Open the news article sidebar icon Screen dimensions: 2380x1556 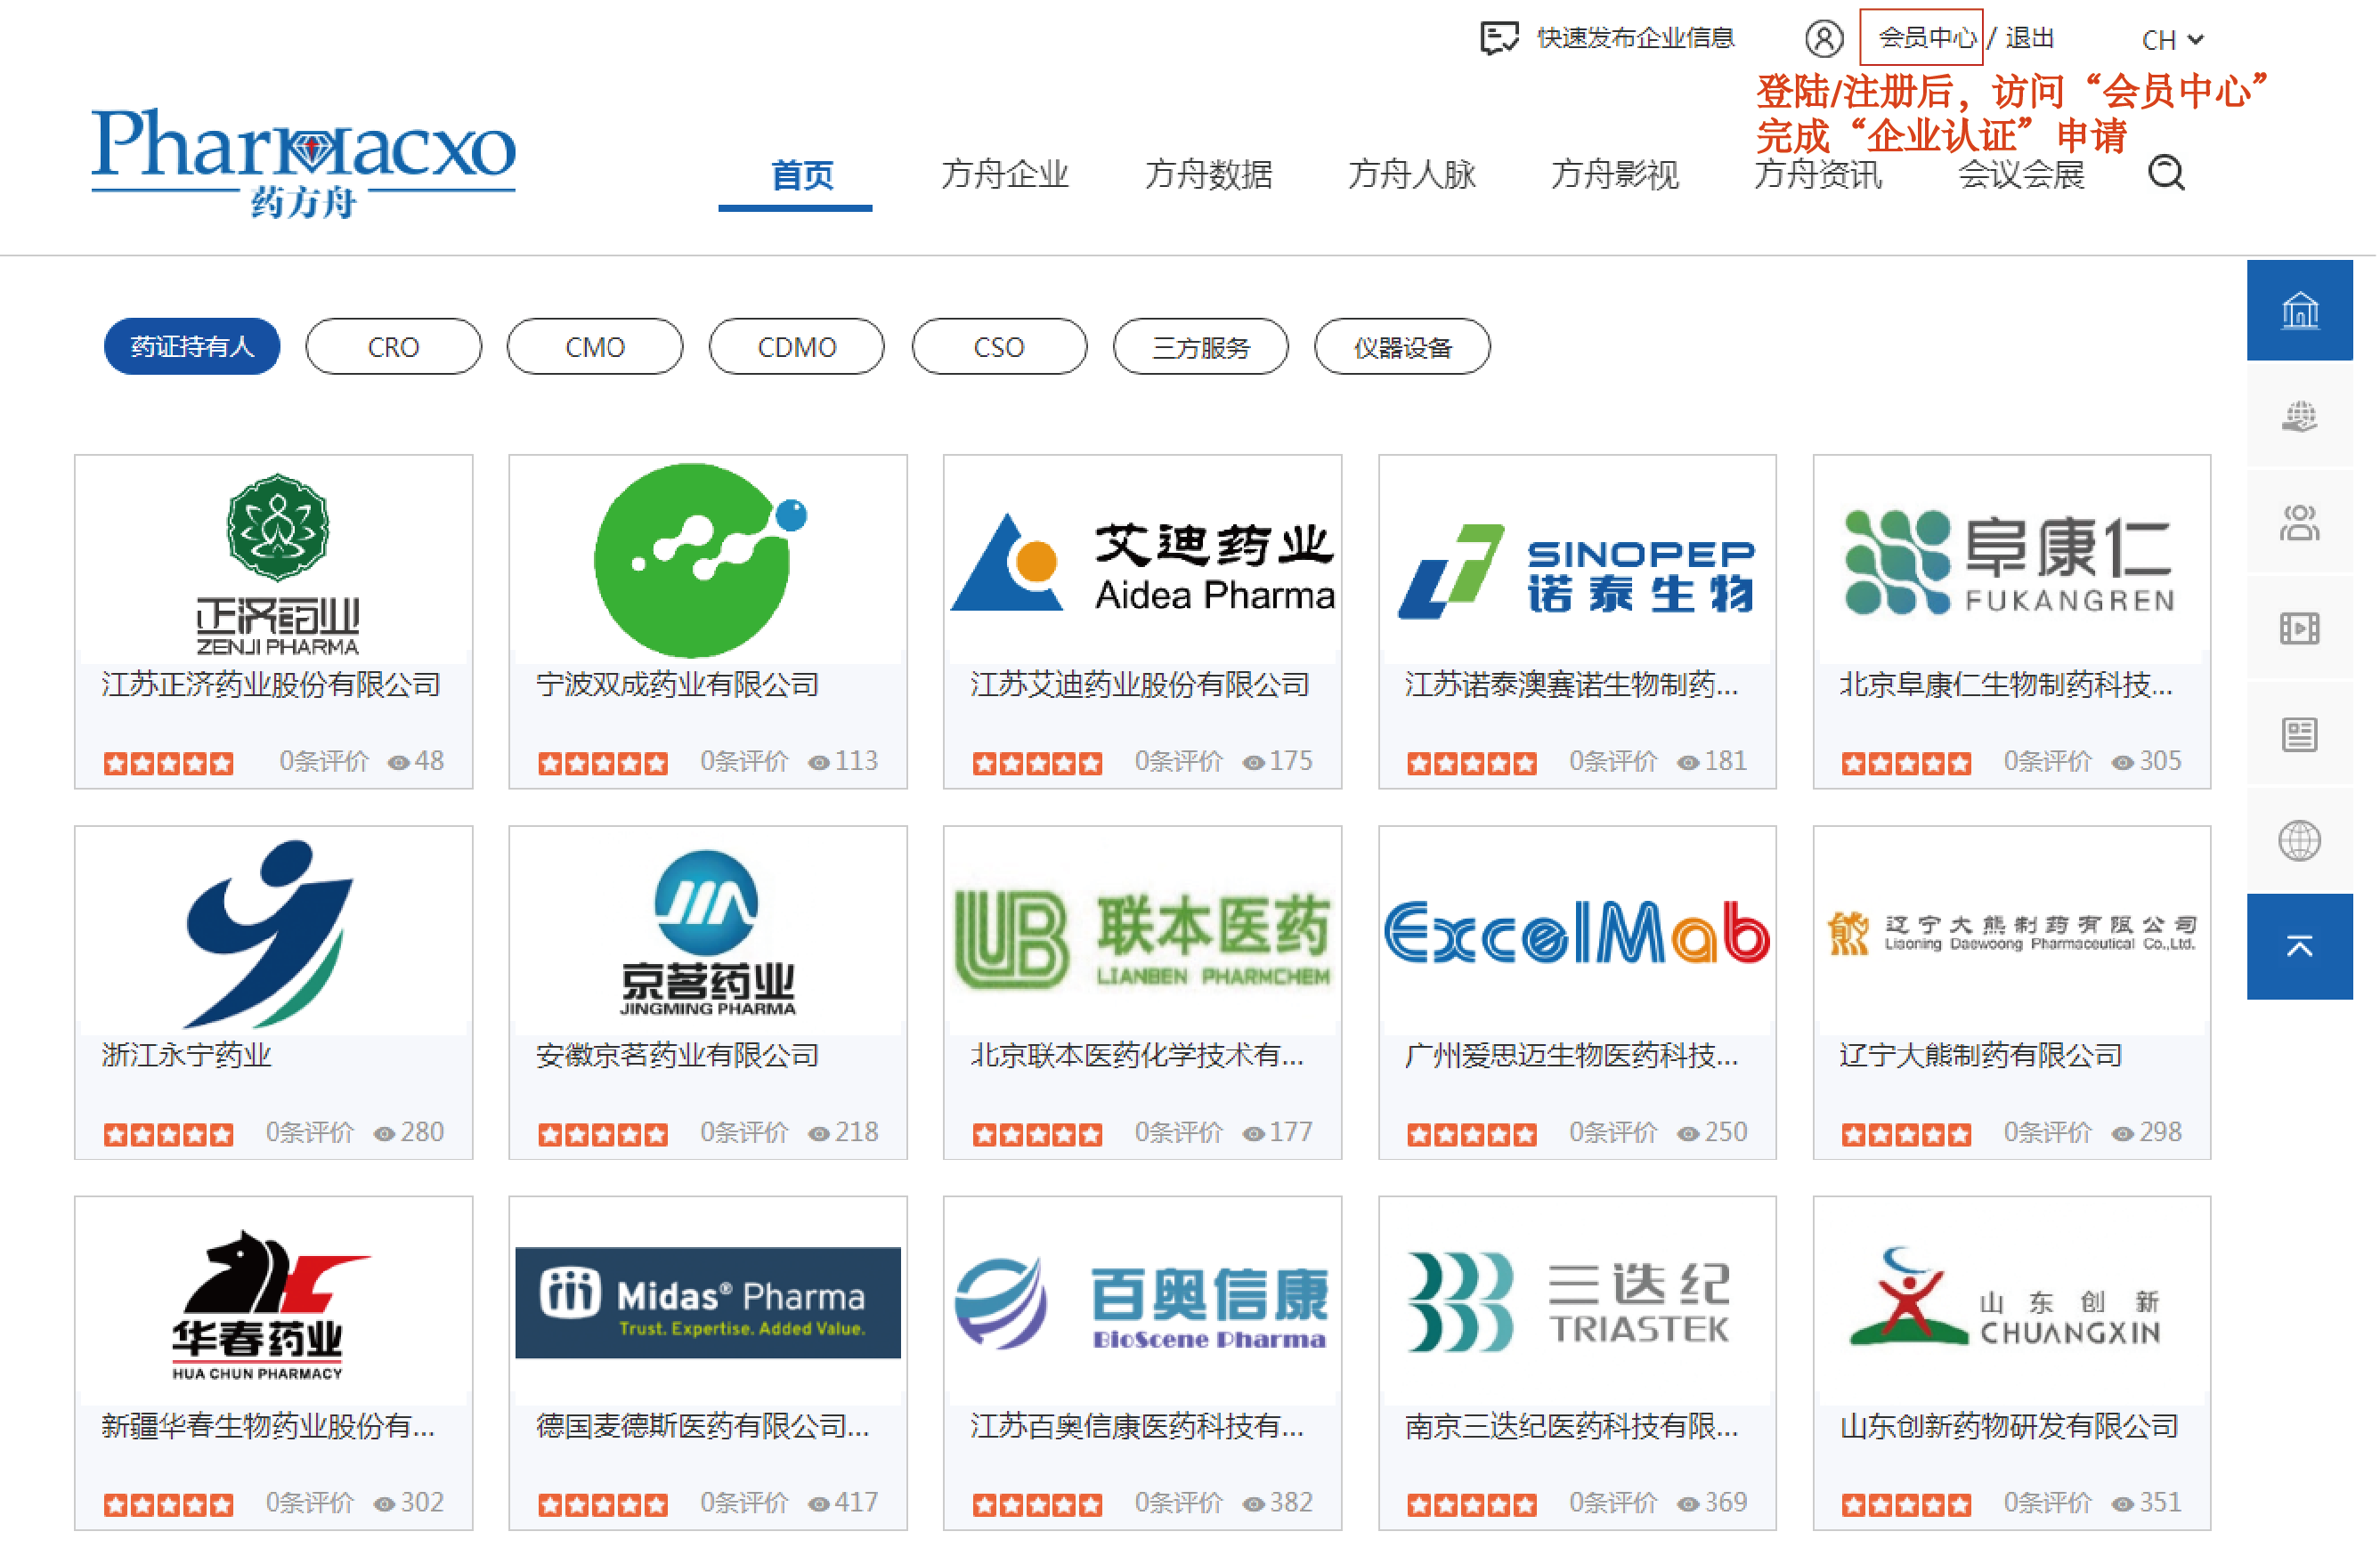tap(2302, 736)
